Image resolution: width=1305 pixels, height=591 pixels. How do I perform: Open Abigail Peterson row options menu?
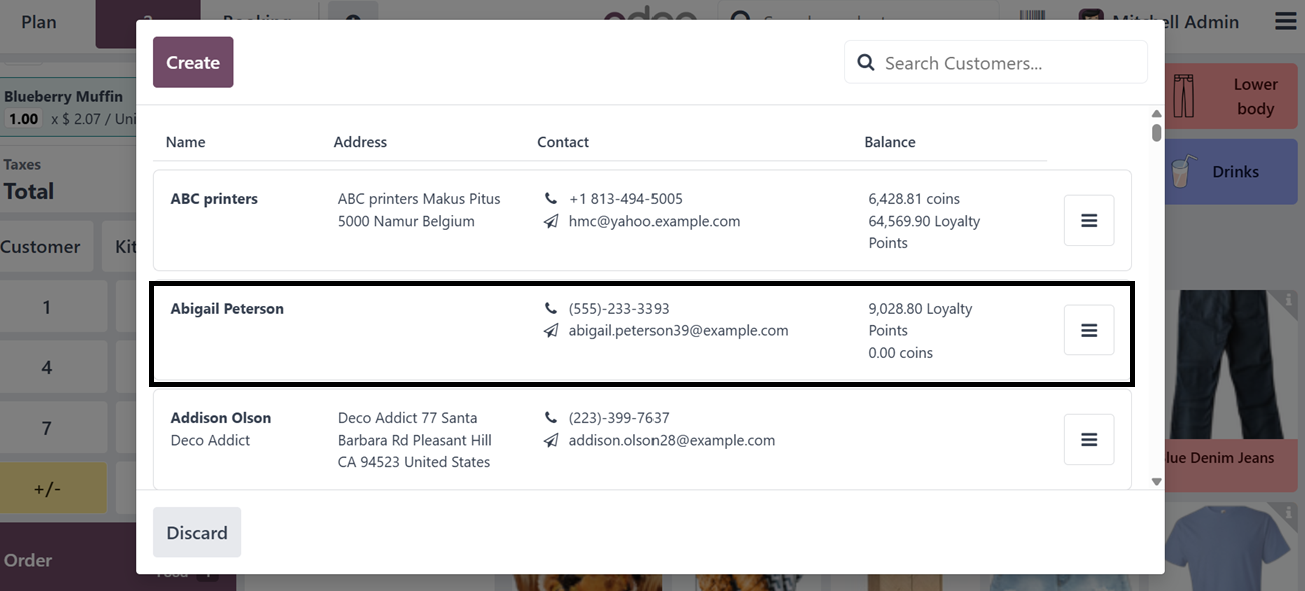pyautogui.click(x=1088, y=330)
